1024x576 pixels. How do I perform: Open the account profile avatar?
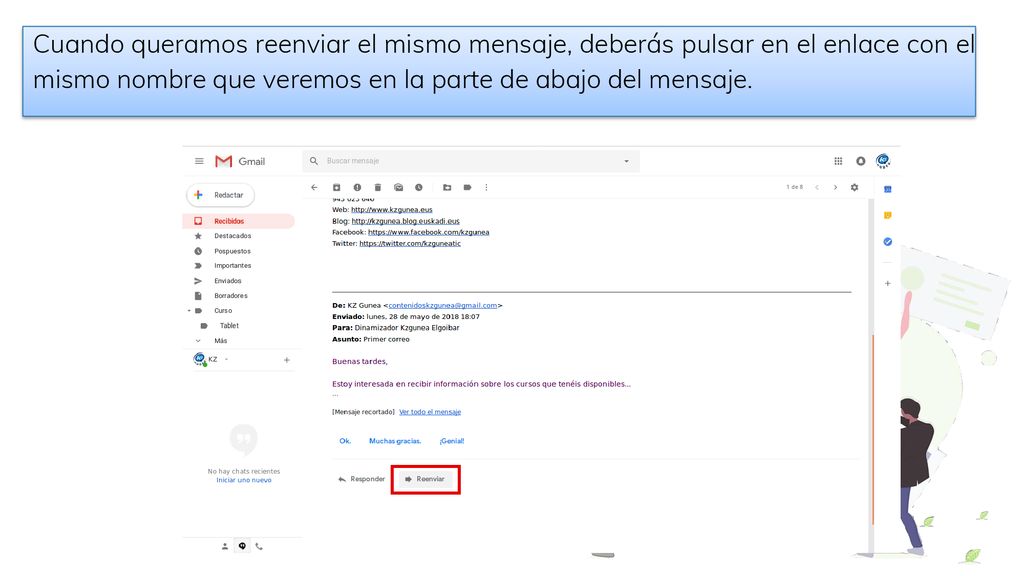(883, 161)
